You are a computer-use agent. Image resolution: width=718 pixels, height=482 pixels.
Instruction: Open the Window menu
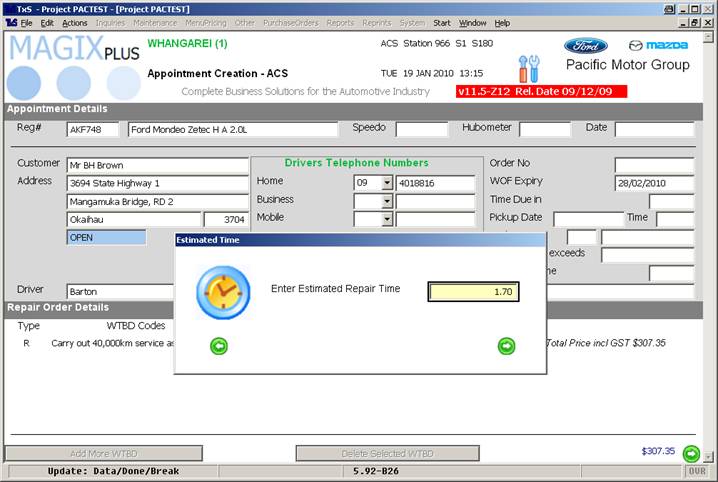(x=472, y=22)
